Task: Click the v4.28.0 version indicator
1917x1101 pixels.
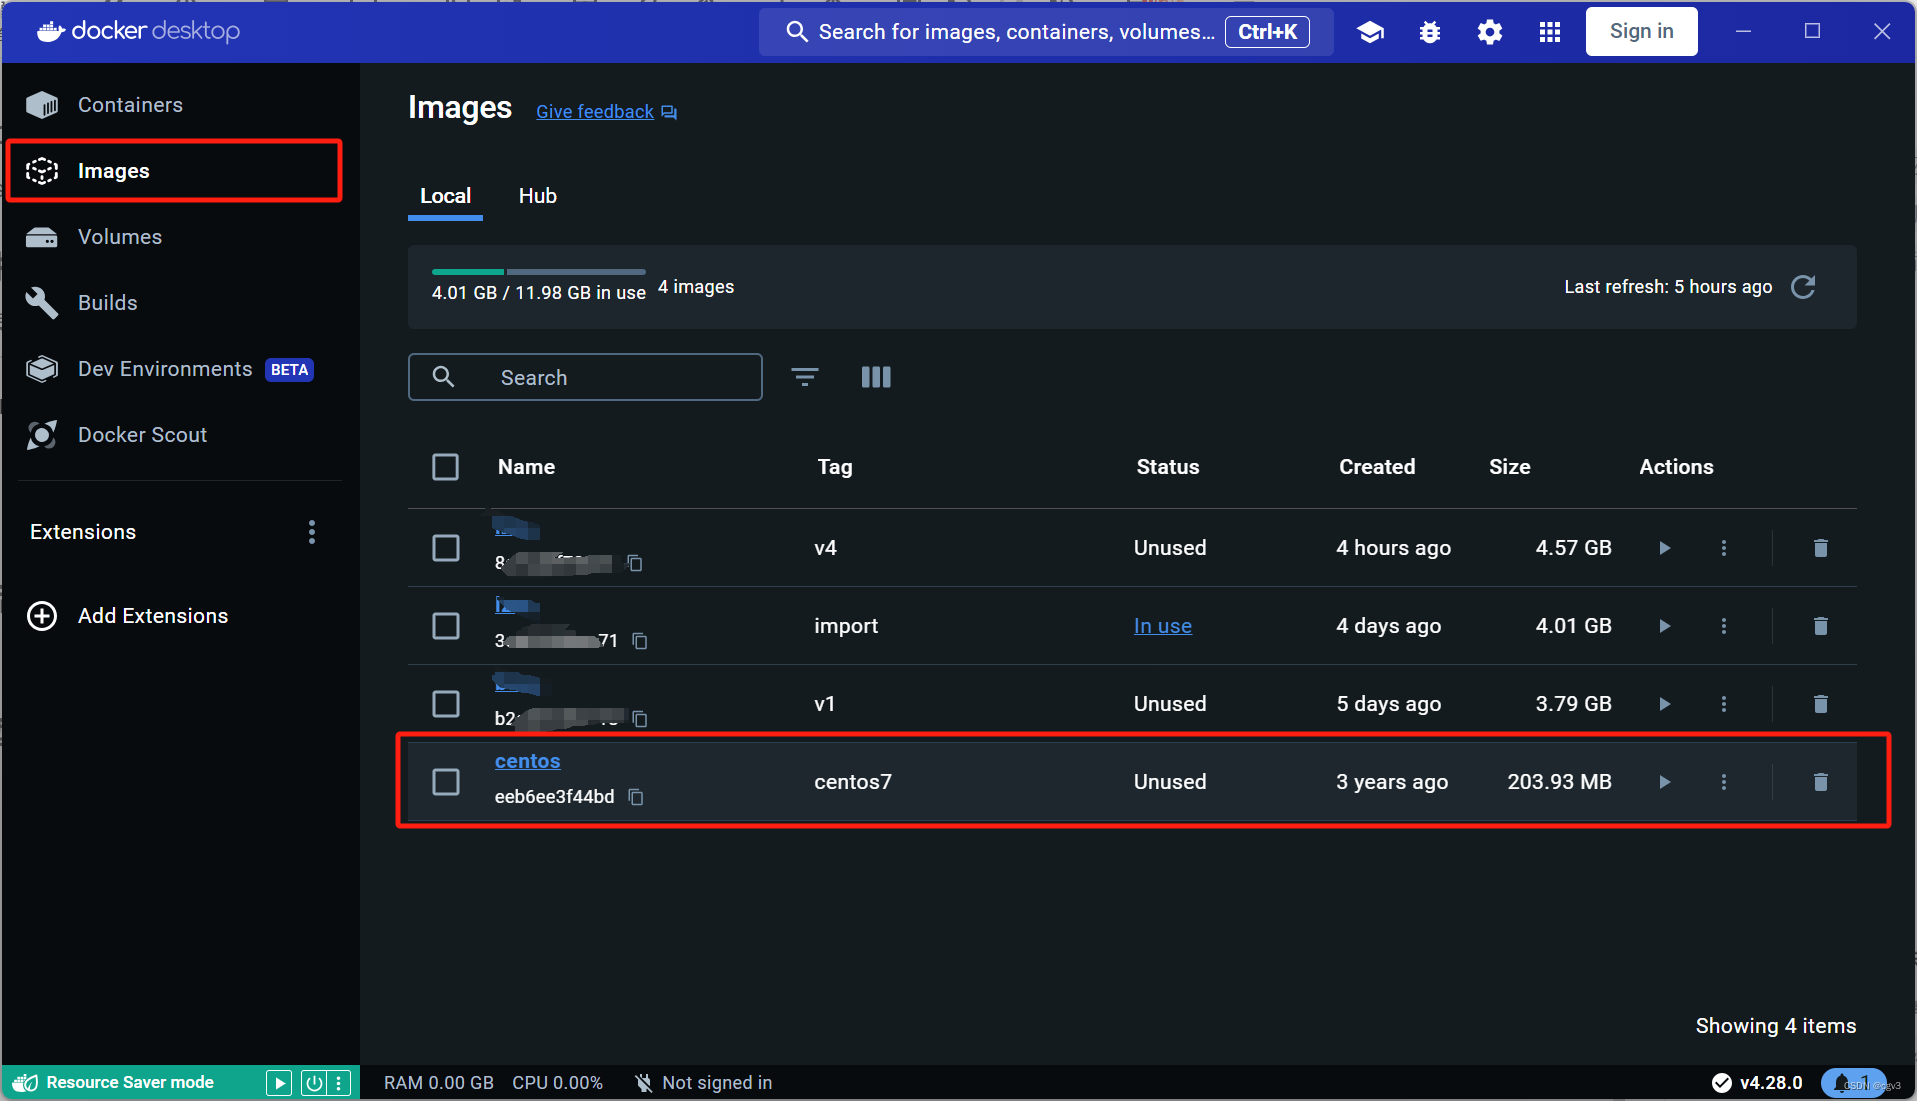Action: (x=1757, y=1083)
